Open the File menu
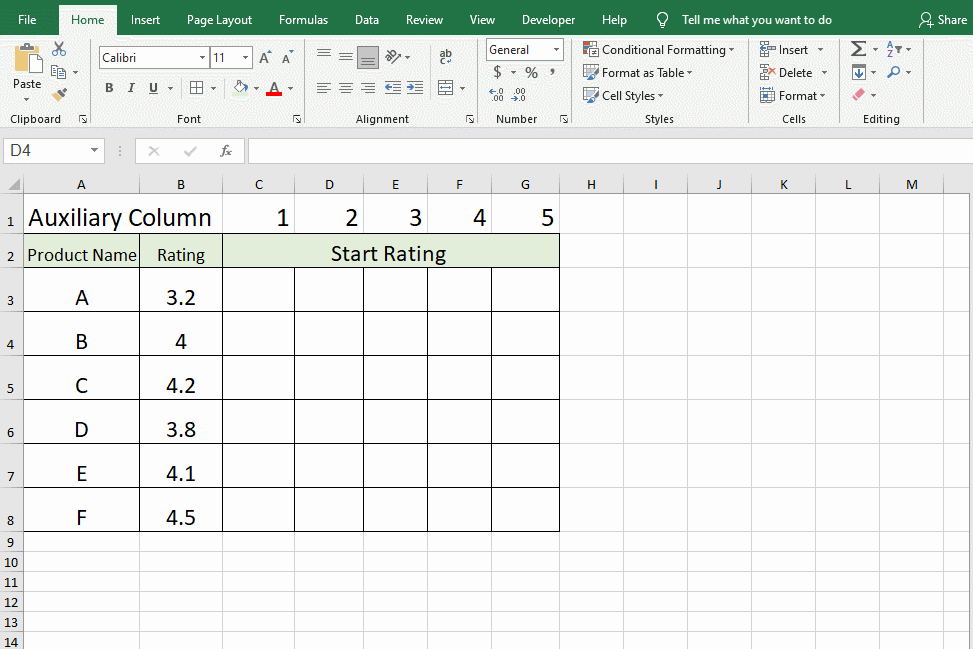 tap(27, 20)
